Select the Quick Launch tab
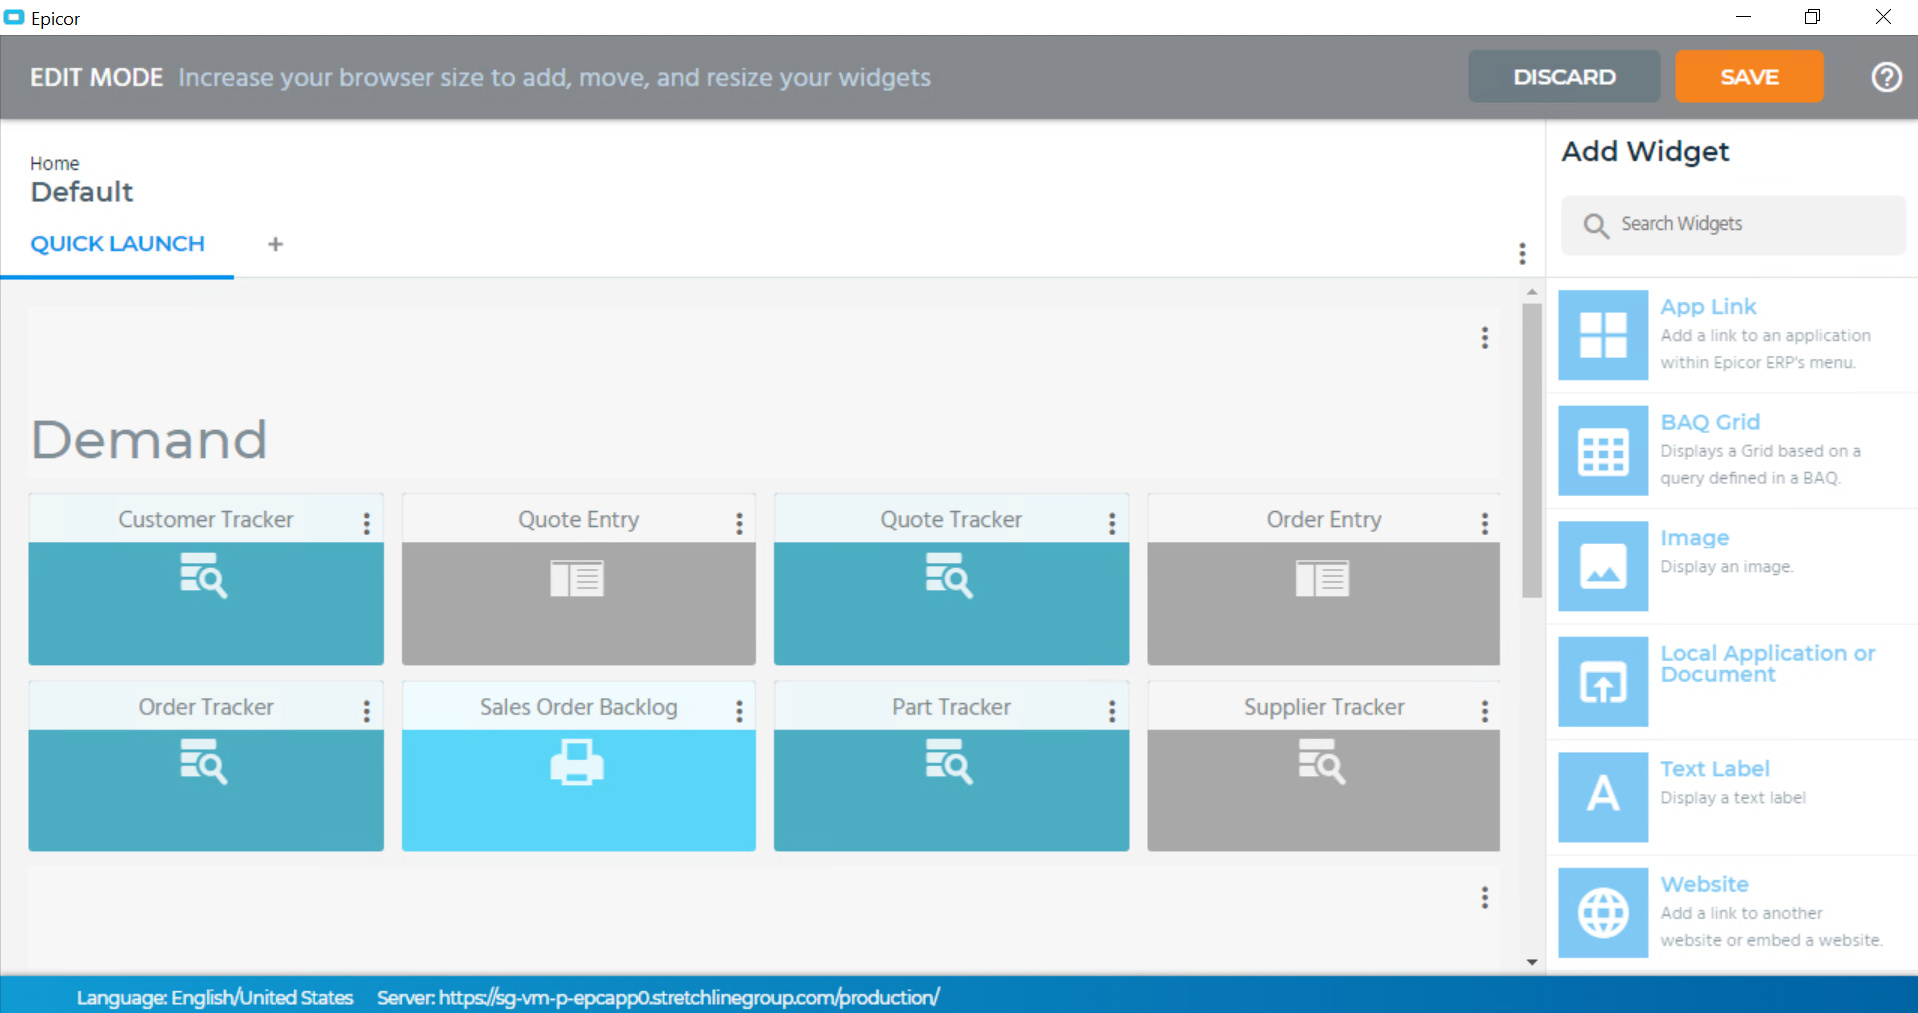 pos(117,244)
